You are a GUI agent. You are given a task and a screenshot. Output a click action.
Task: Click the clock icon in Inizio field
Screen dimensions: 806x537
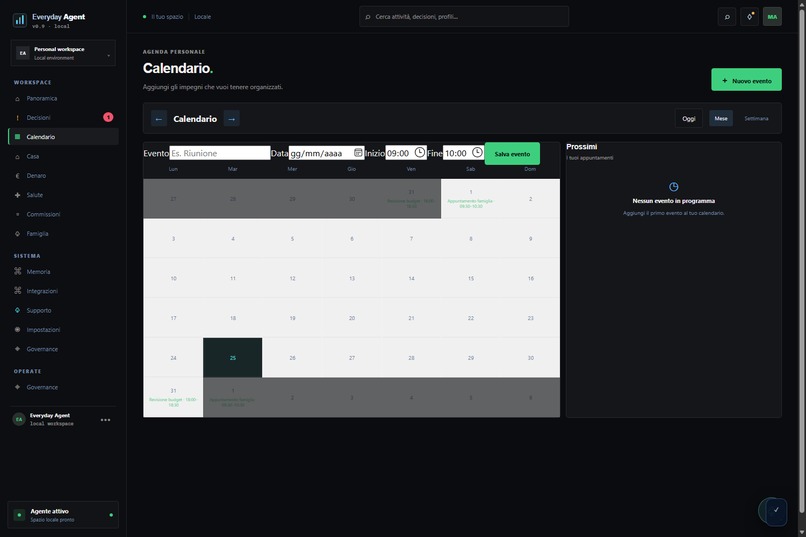pos(419,153)
